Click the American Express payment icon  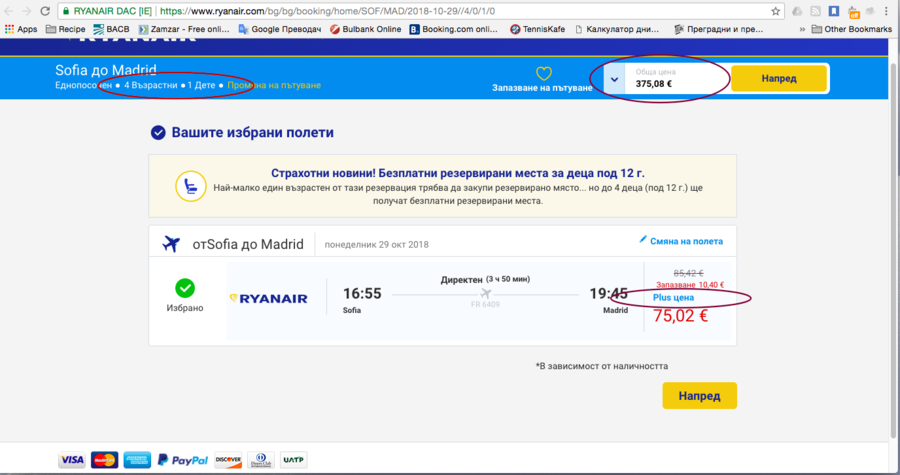pos(137,460)
